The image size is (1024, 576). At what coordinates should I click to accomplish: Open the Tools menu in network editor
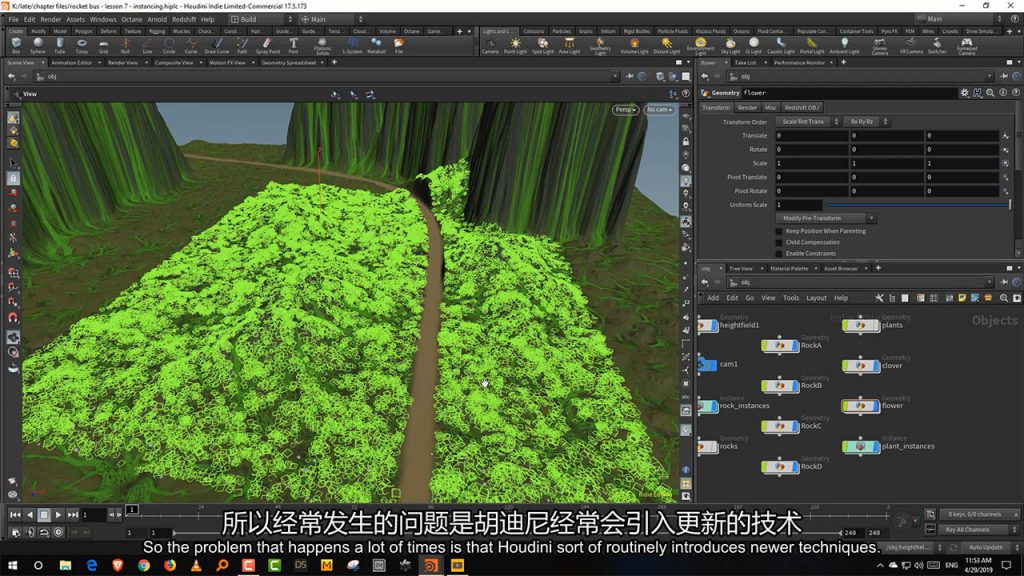coord(791,298)
